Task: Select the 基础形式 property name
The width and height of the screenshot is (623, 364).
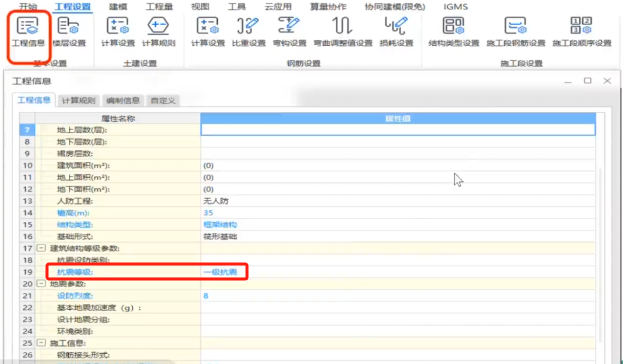Action: point(75,236)
